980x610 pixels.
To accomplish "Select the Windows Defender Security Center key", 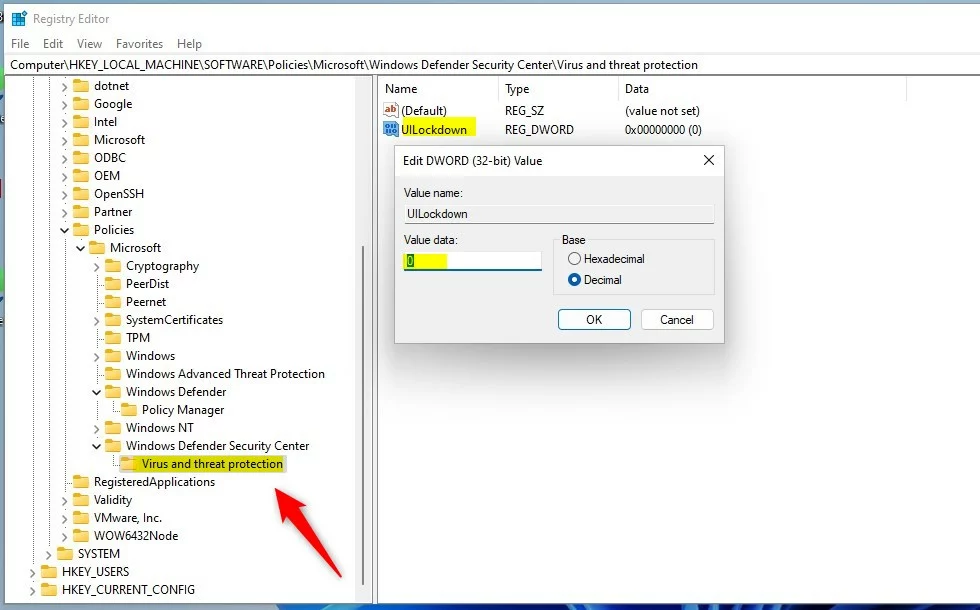I will pos(218,446).
